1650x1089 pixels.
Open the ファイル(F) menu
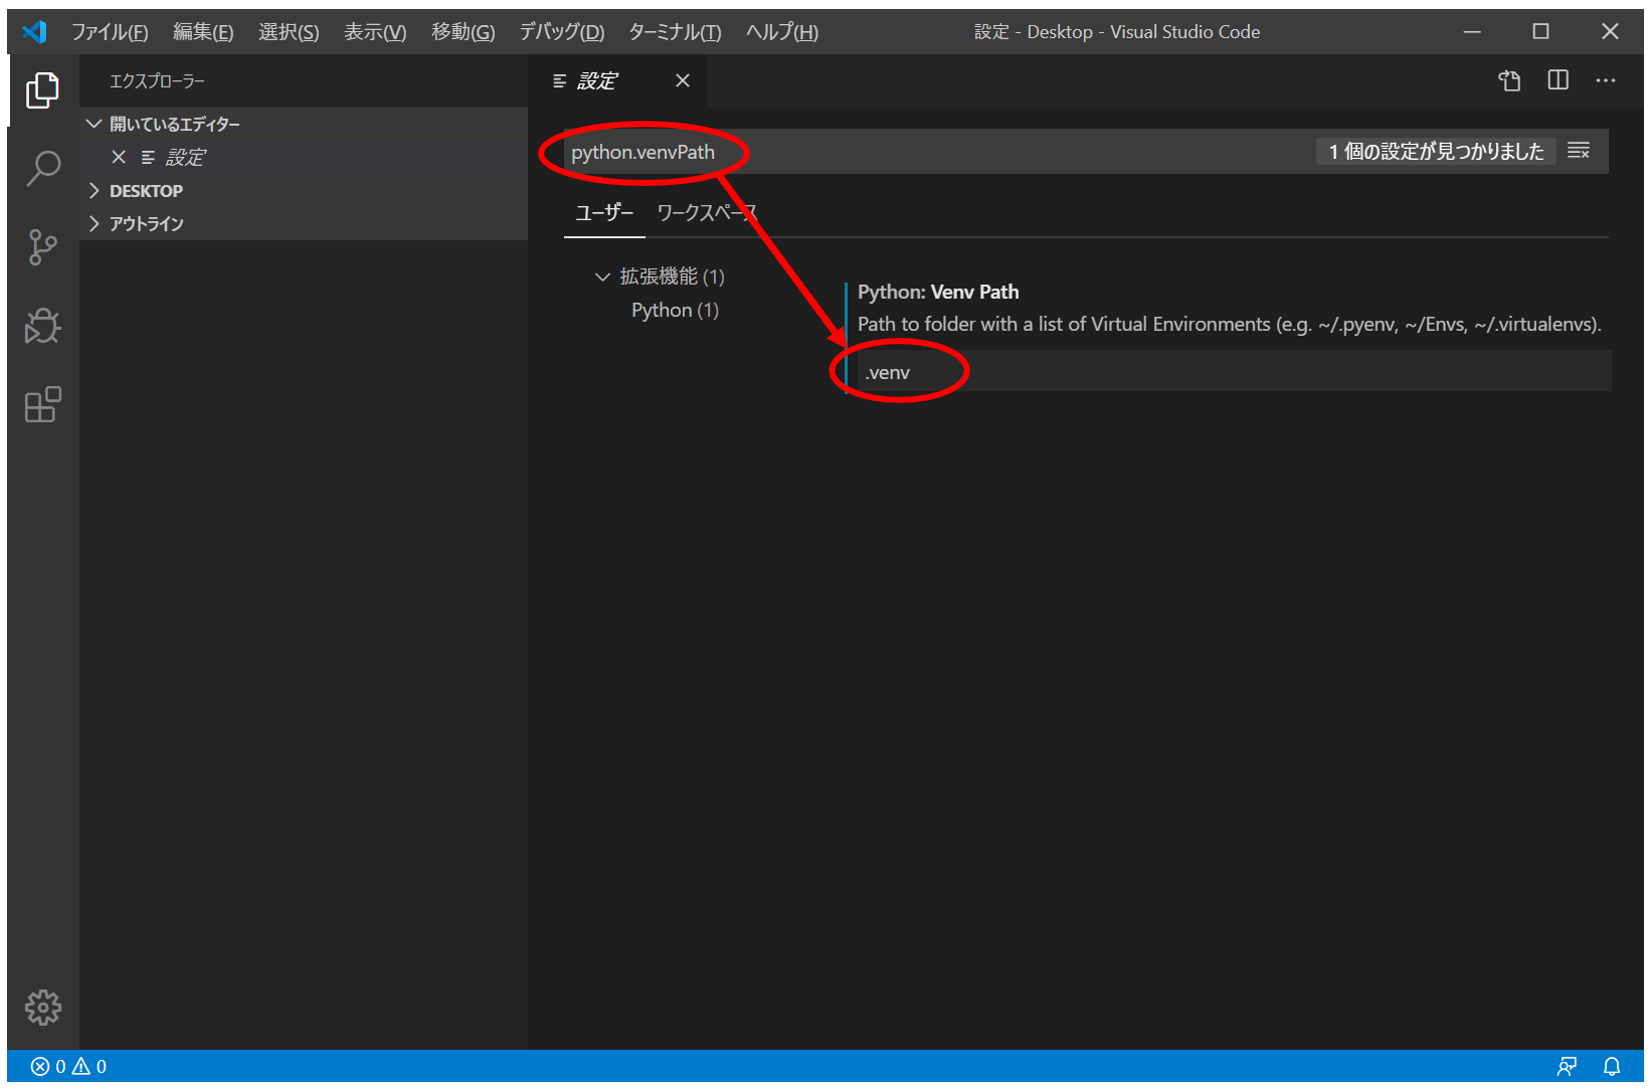(x=109, y=32)
